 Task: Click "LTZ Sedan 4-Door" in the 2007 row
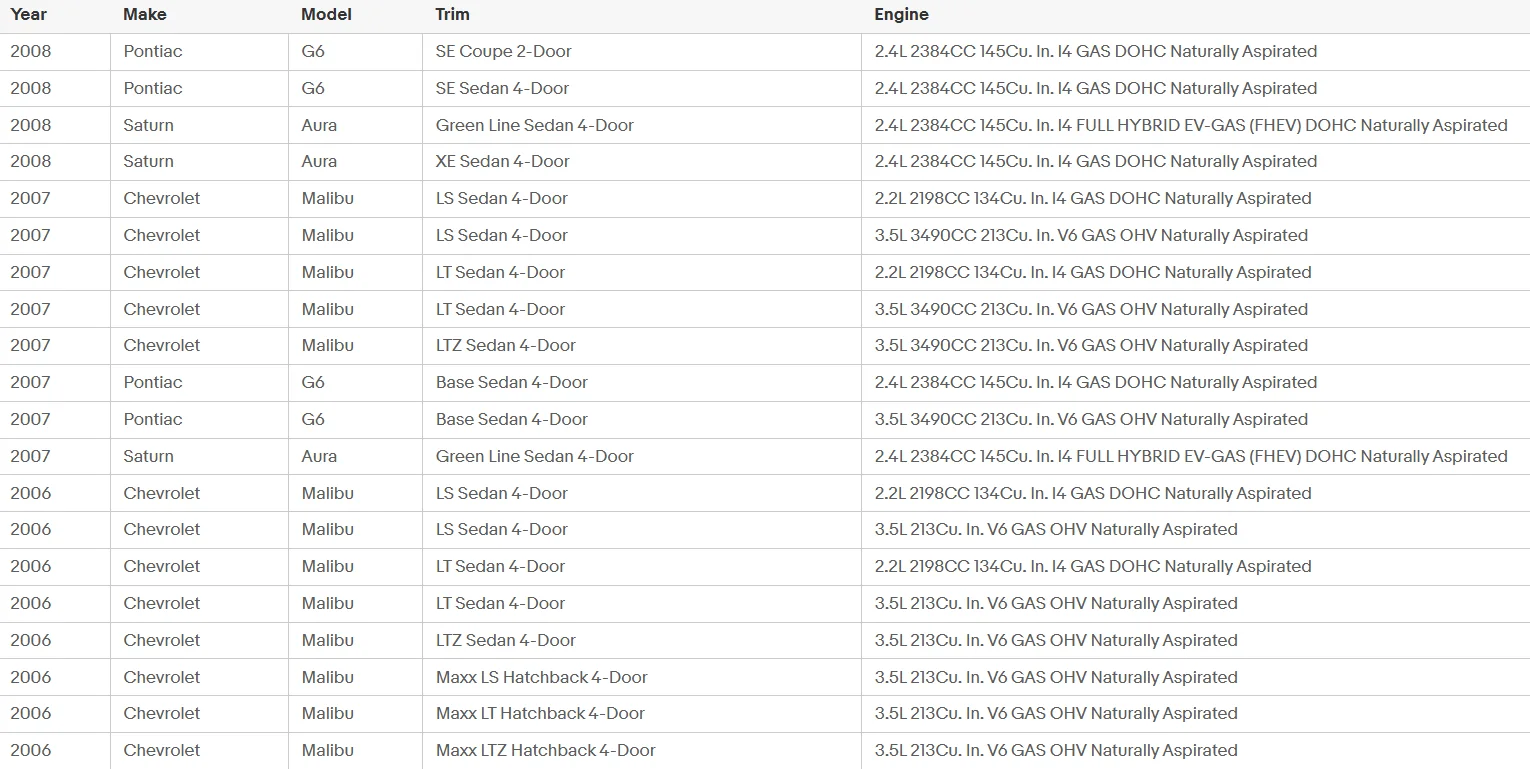[506, 345]
